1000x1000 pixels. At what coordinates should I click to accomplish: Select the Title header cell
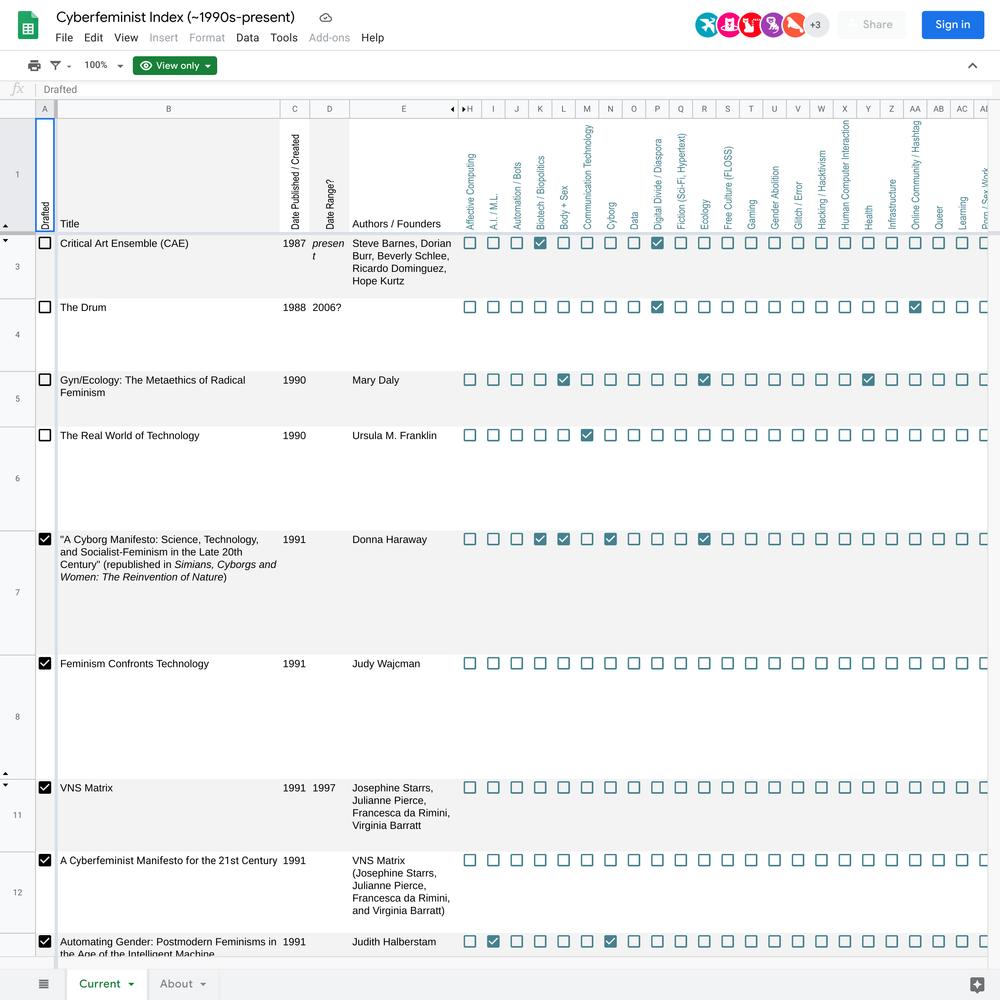[168, 175]
